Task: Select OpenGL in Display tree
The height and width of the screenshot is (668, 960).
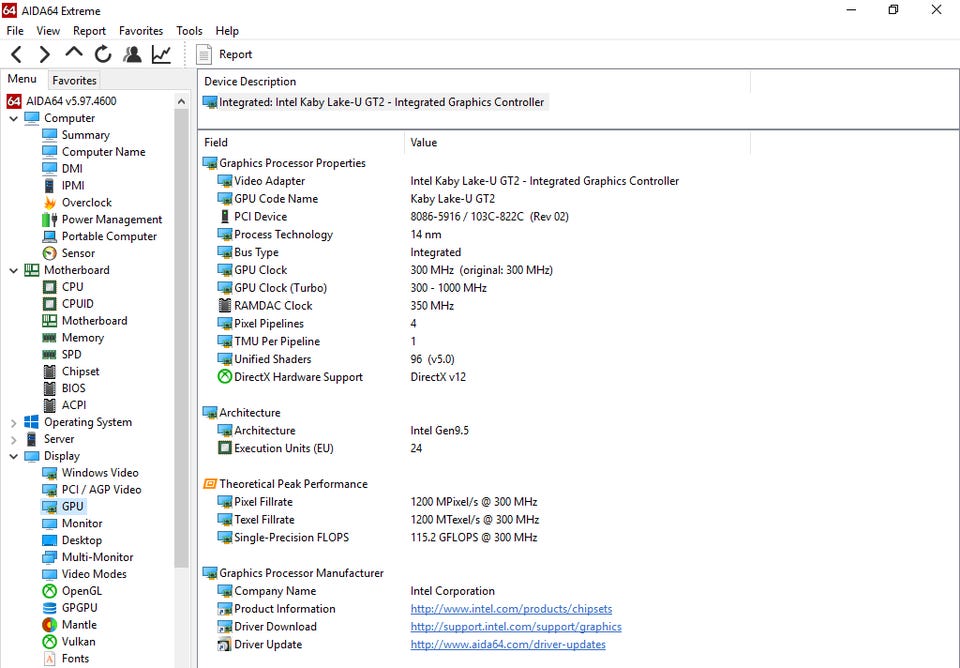Action: 72,591
